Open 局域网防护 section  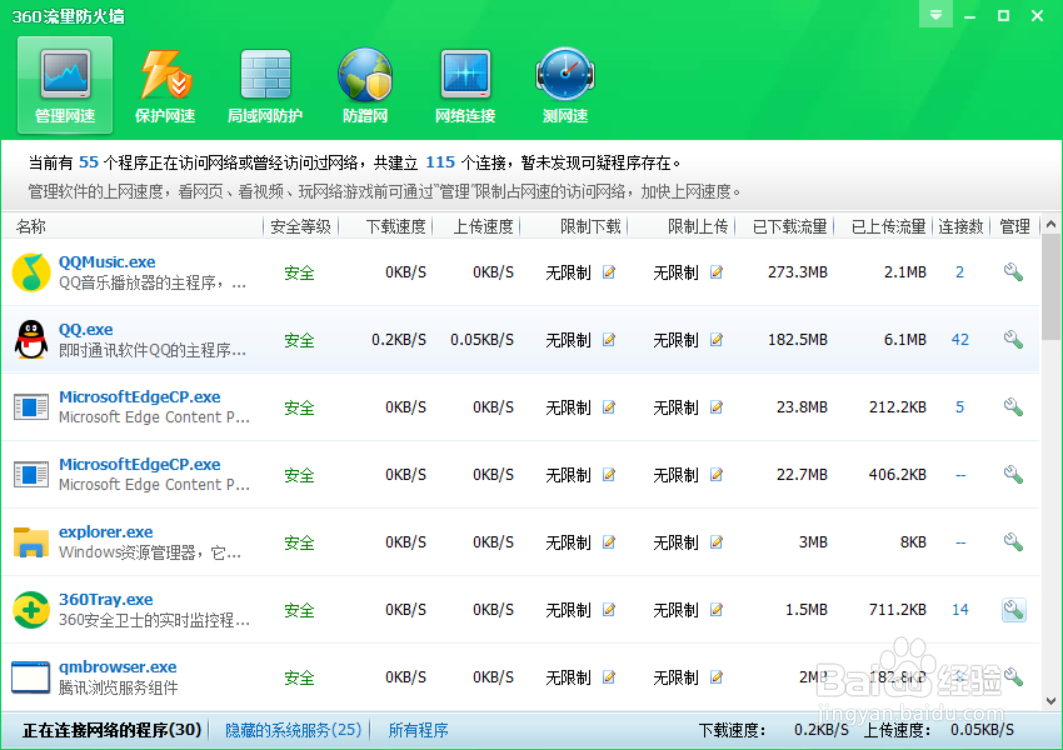click(265, 85)
